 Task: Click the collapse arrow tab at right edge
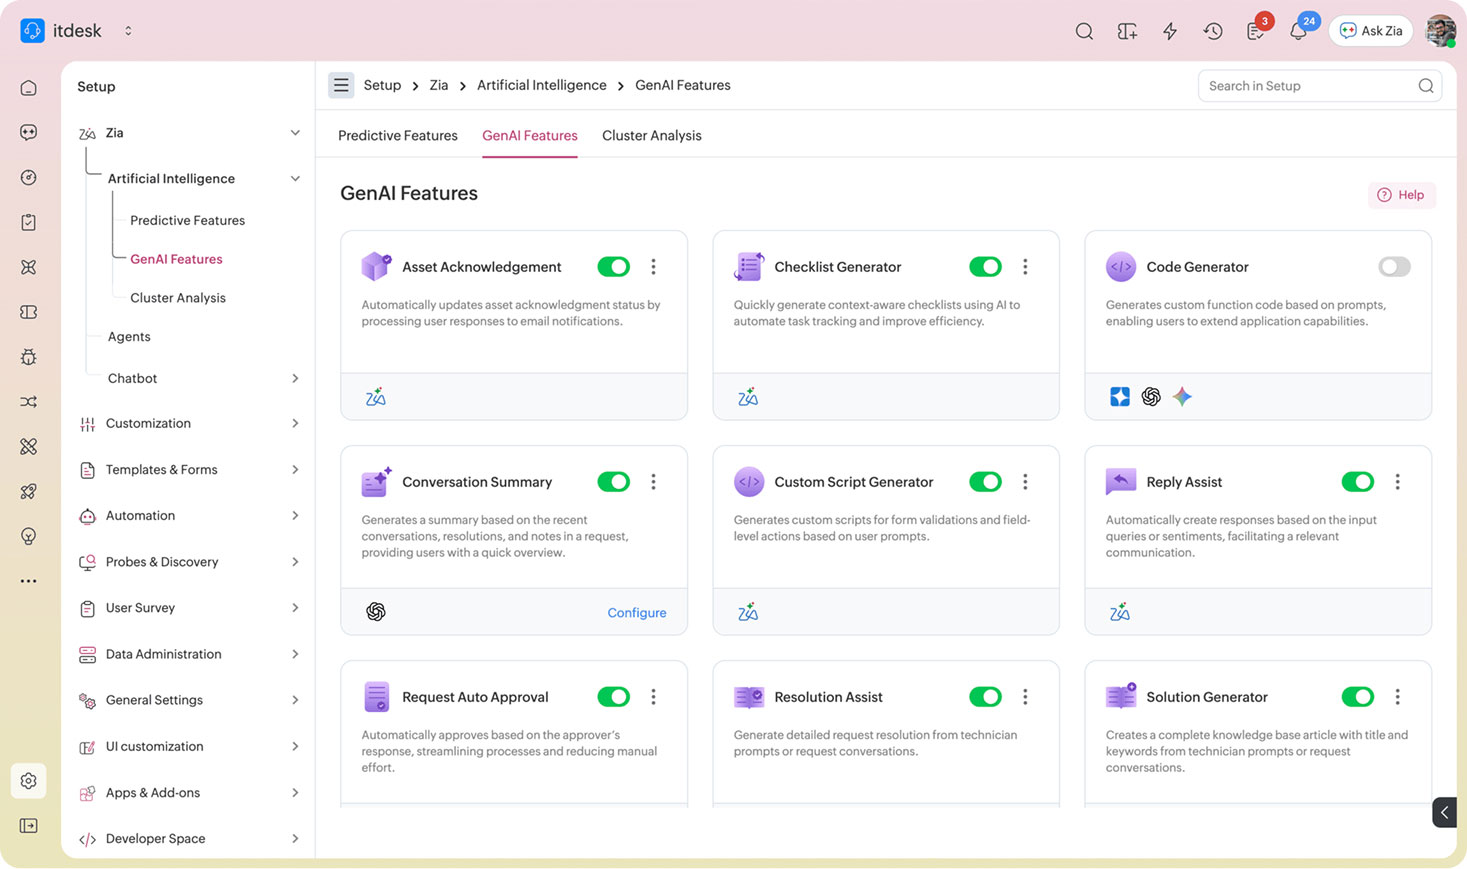click(x=1444, y=812)
